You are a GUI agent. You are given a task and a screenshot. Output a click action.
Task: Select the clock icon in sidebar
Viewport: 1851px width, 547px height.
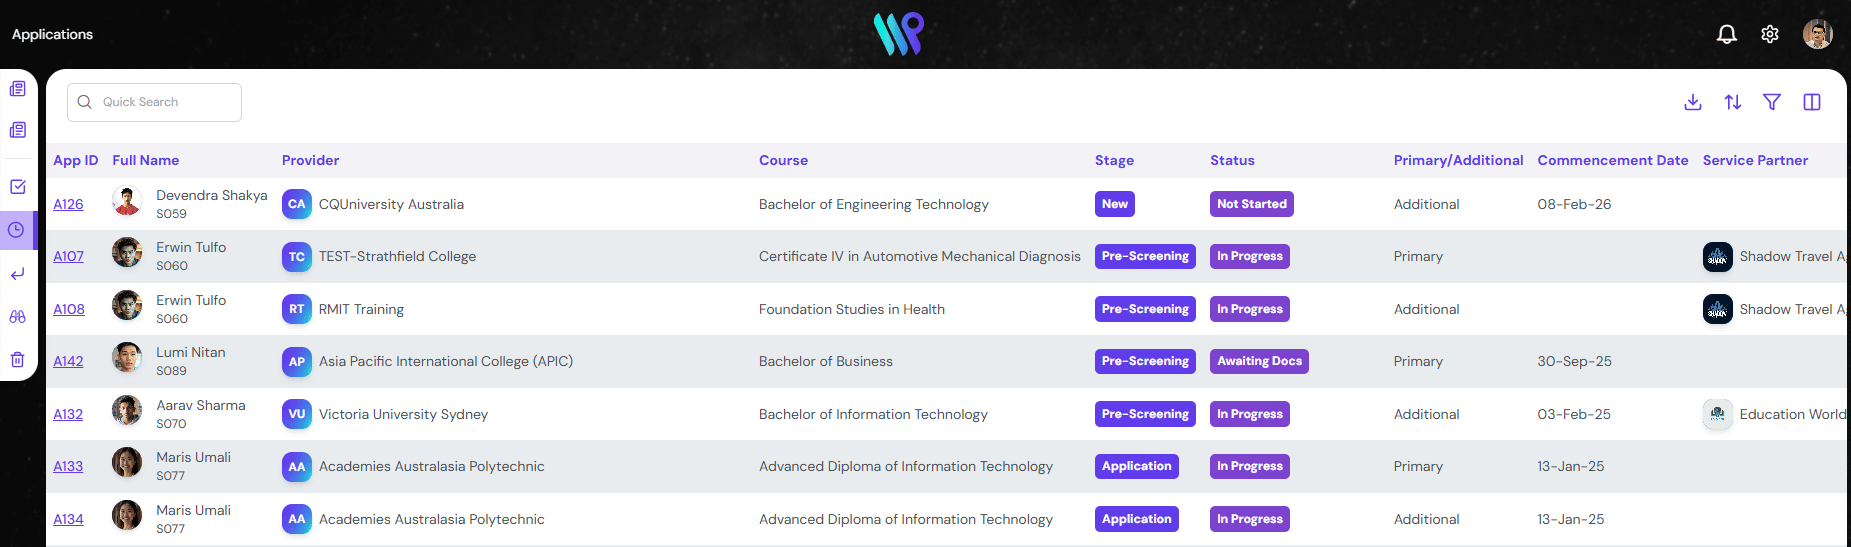coord(17,230)
